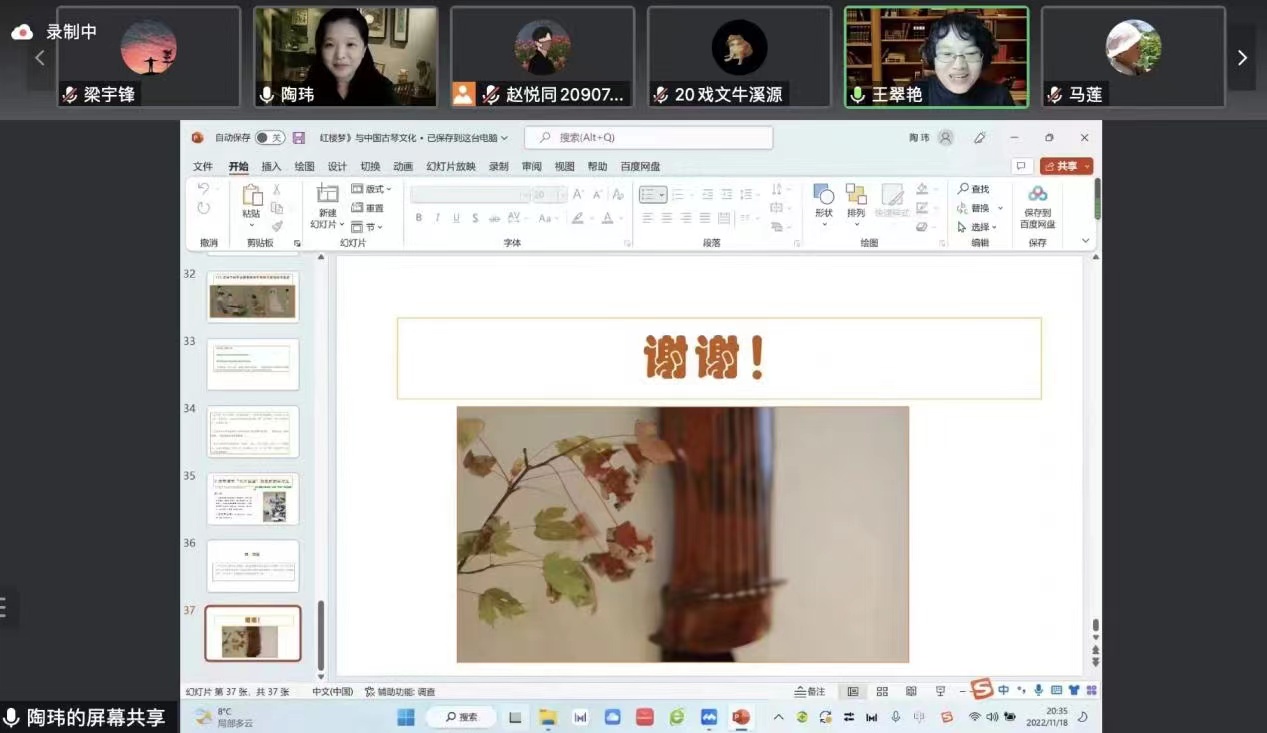Switch to Slide Sorter view icon
Screen dimensions: 1267x733
[x=882, y=691]
